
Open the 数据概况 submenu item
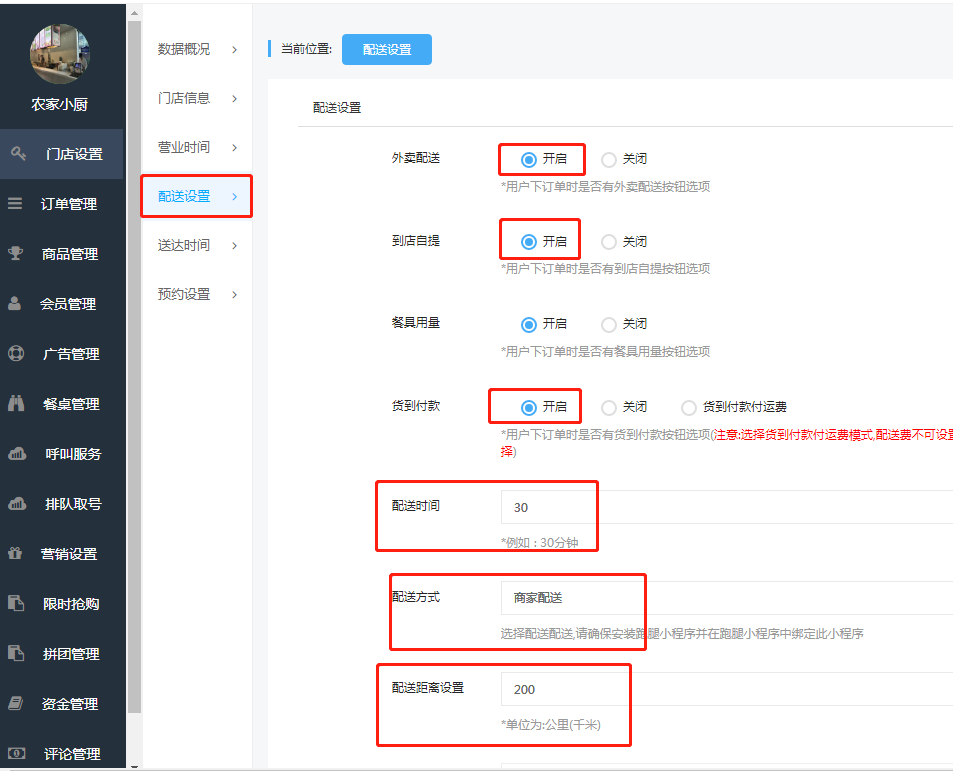[x=197, y=49]
